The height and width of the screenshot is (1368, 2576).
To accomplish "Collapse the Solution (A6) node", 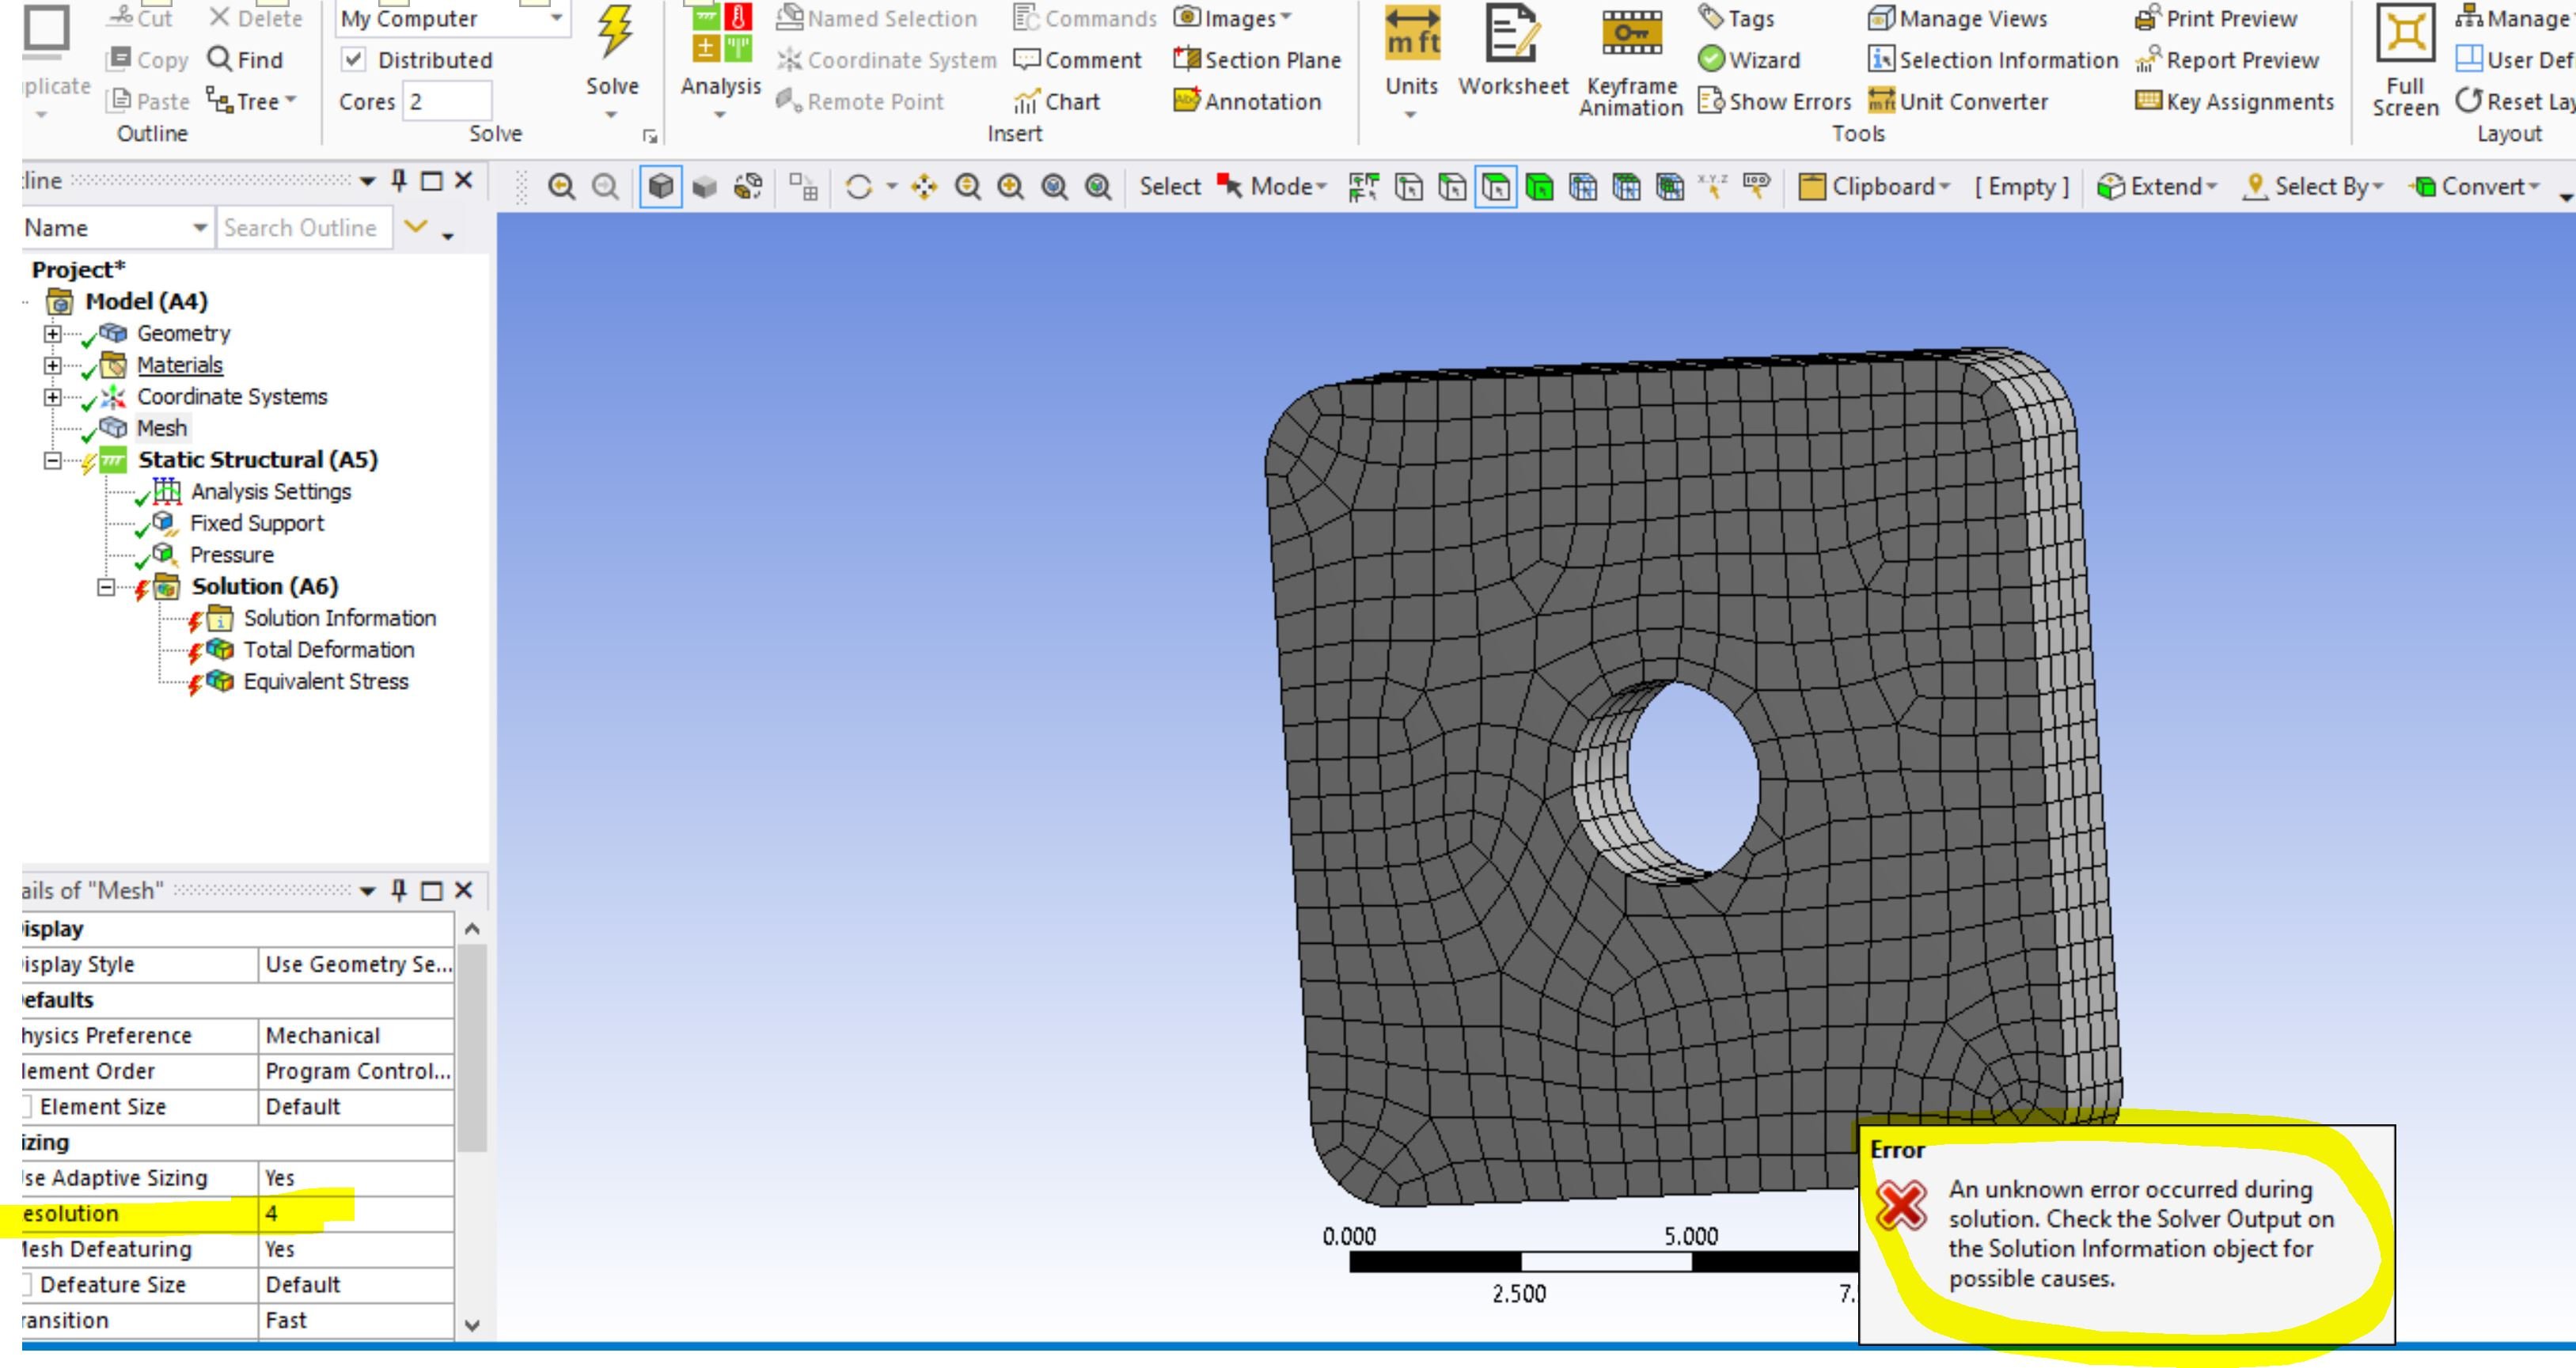I will click(106, 587).
